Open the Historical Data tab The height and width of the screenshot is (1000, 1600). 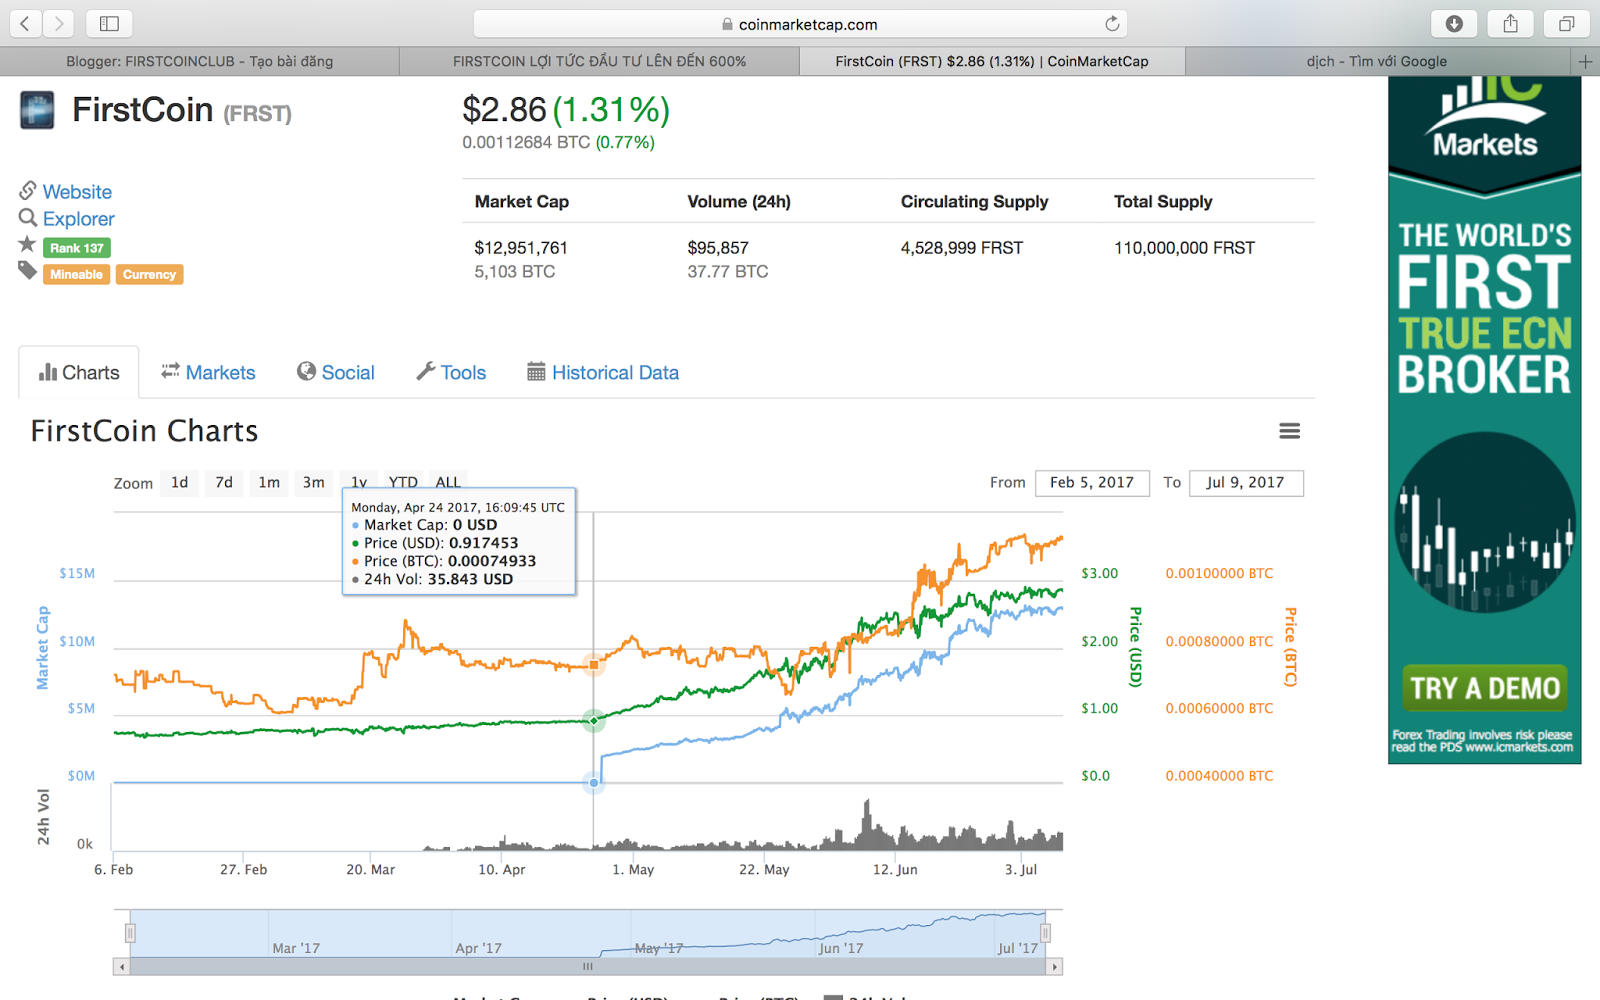click(603, 372)
